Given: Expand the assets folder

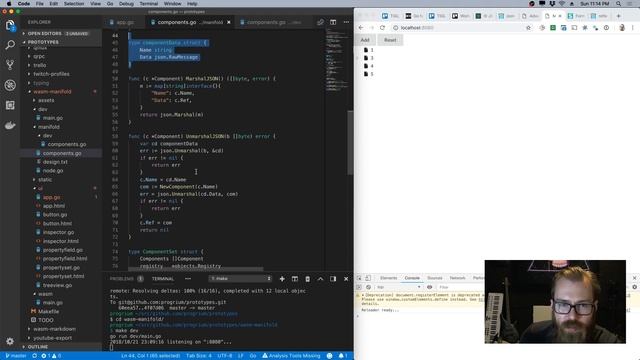Looking at the screenshot, I should coord(46,100).
